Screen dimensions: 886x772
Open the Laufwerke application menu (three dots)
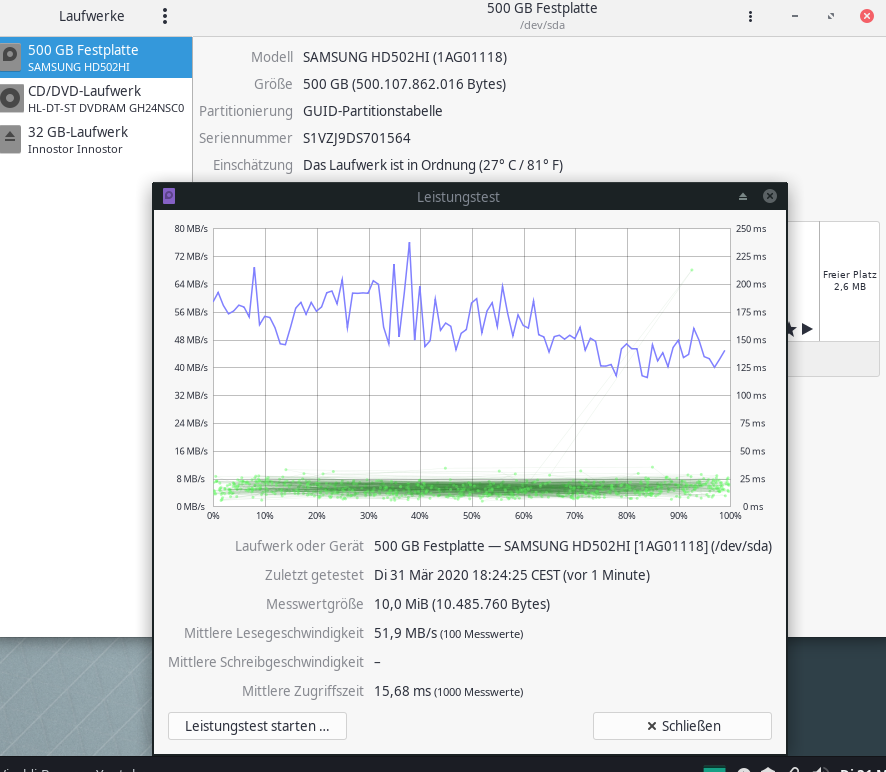tap(165, 16)
